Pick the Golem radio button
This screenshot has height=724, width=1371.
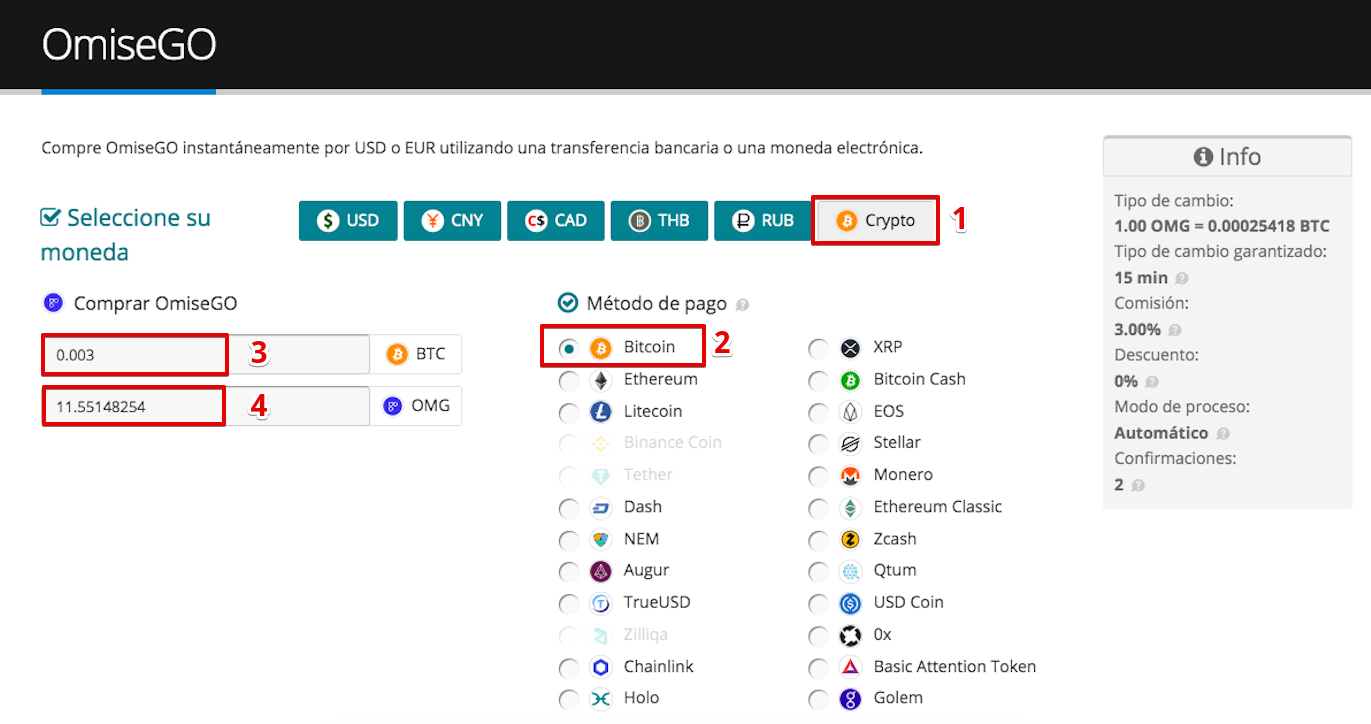[x=819, y=699]
